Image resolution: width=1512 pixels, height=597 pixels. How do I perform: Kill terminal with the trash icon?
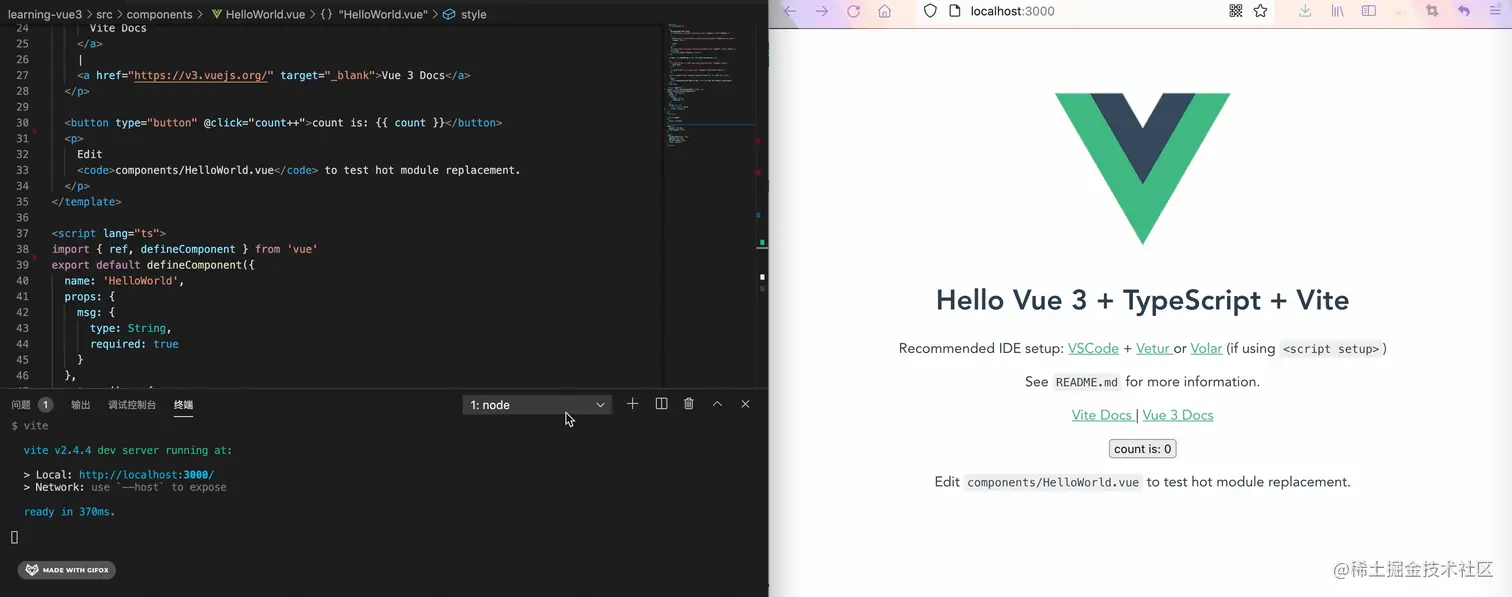pyautogui.click(x=689, y=404)
